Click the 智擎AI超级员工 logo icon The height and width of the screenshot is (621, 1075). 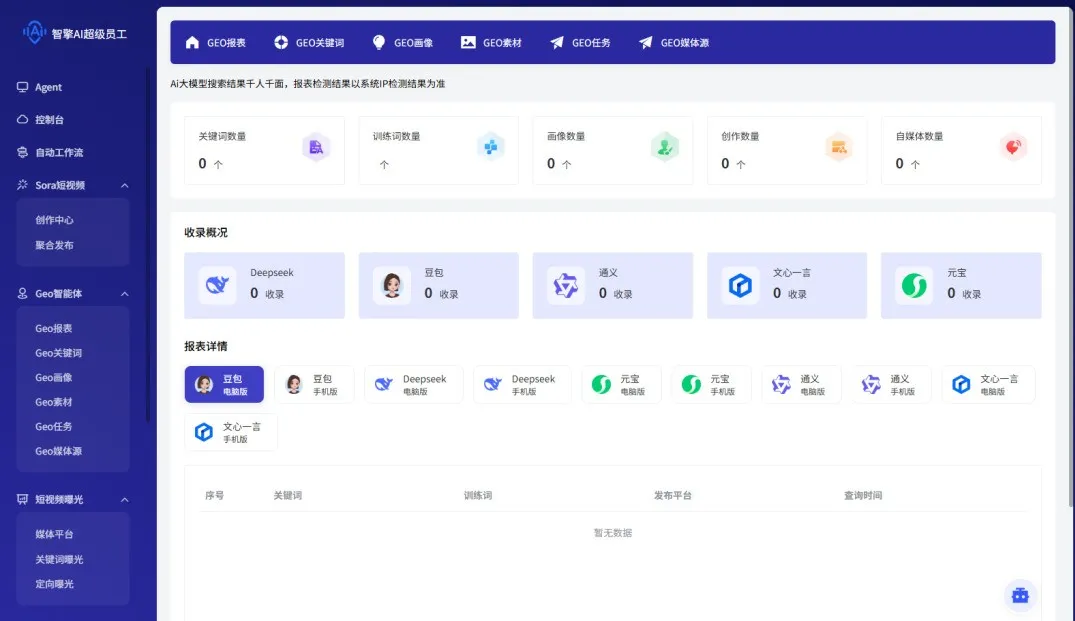(35, 33)
